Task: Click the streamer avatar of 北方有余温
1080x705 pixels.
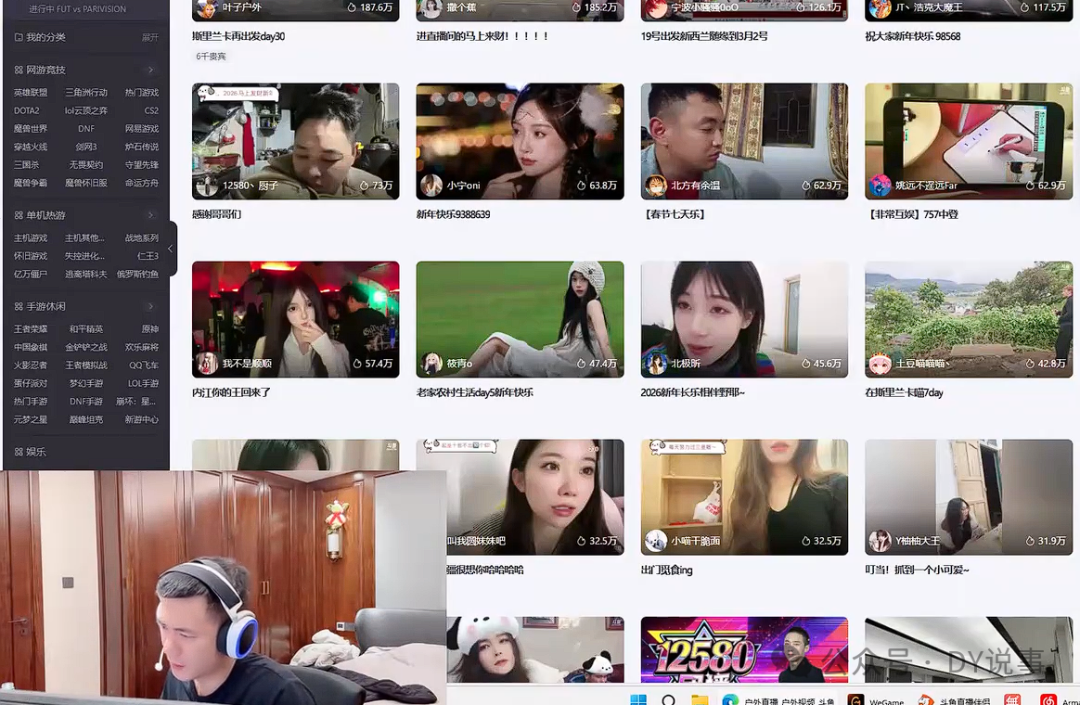Action: click(656, 185)
